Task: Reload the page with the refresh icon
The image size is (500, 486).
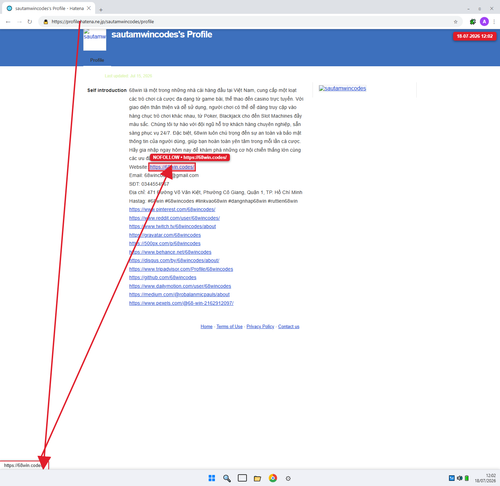Action: [x=30, y=22]
